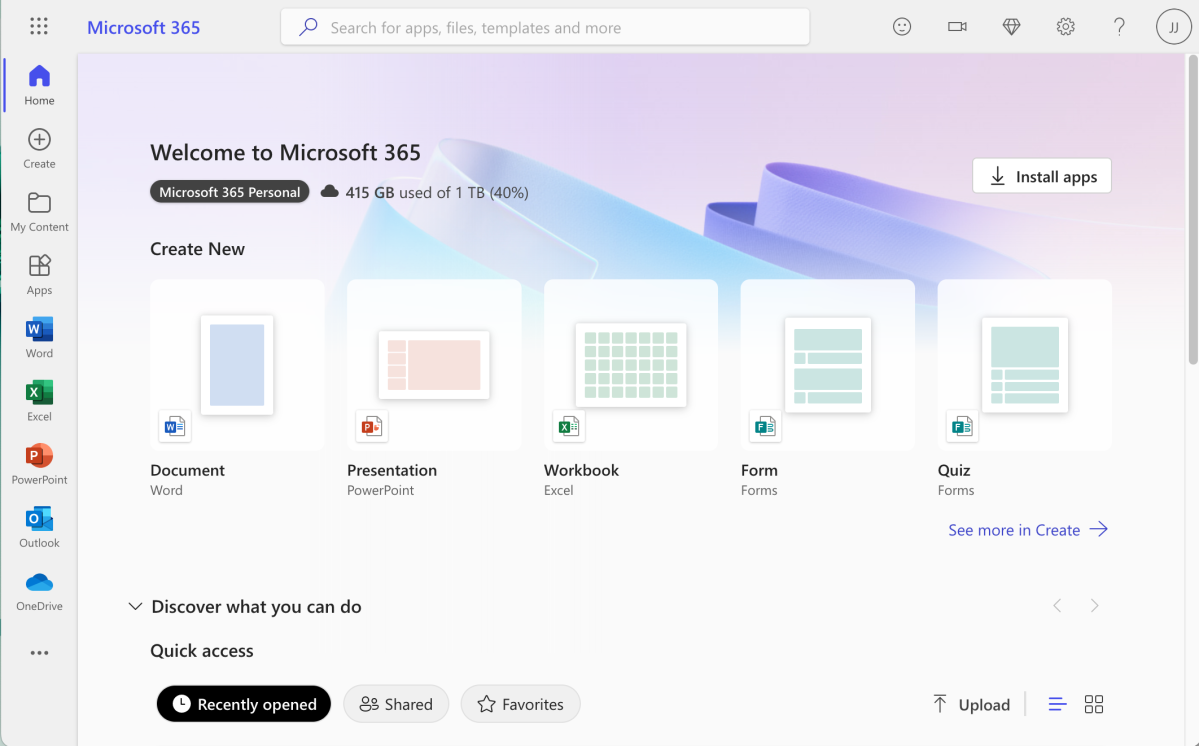This screenshot has height=746, width=1199.
Task: Open the app launcher waffle icon
Action: pyautogui.click(x=39, y=27)
